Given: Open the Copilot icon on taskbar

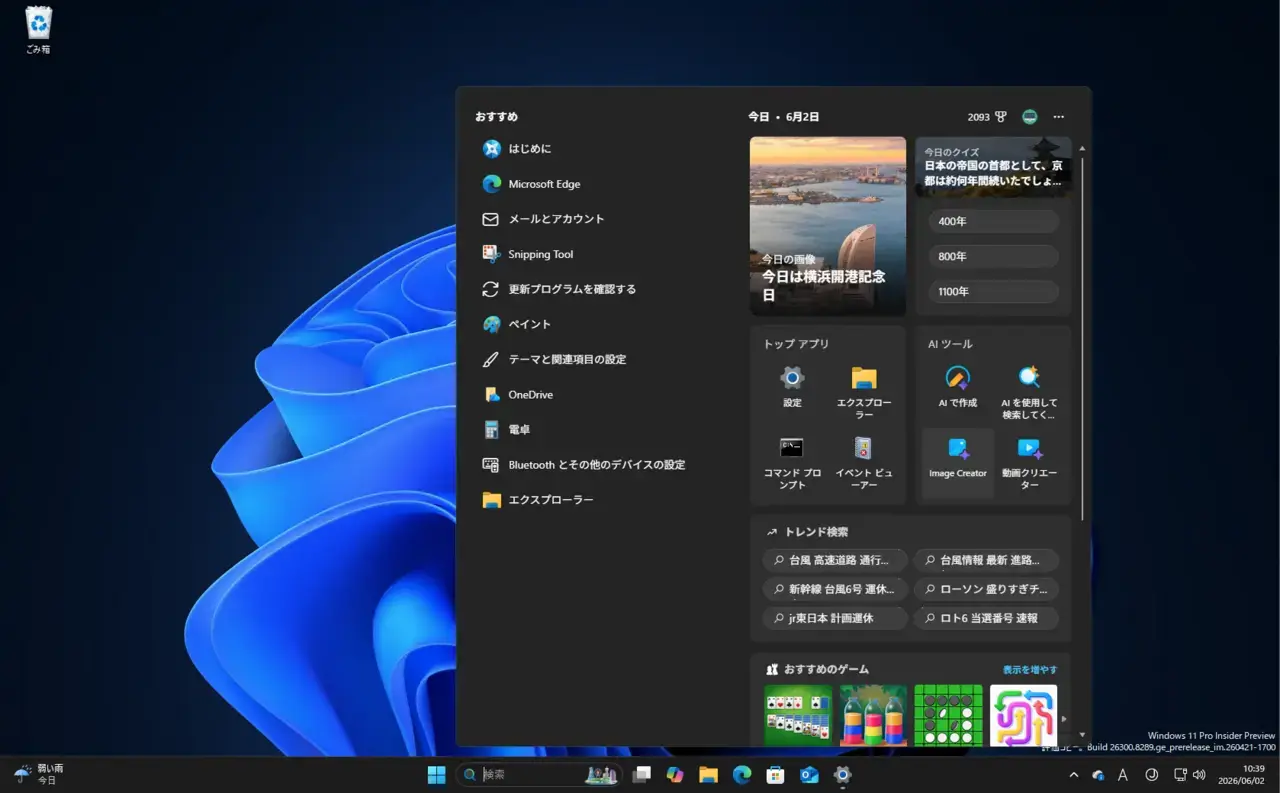Looking at the screenshot, I should [675, 775].
